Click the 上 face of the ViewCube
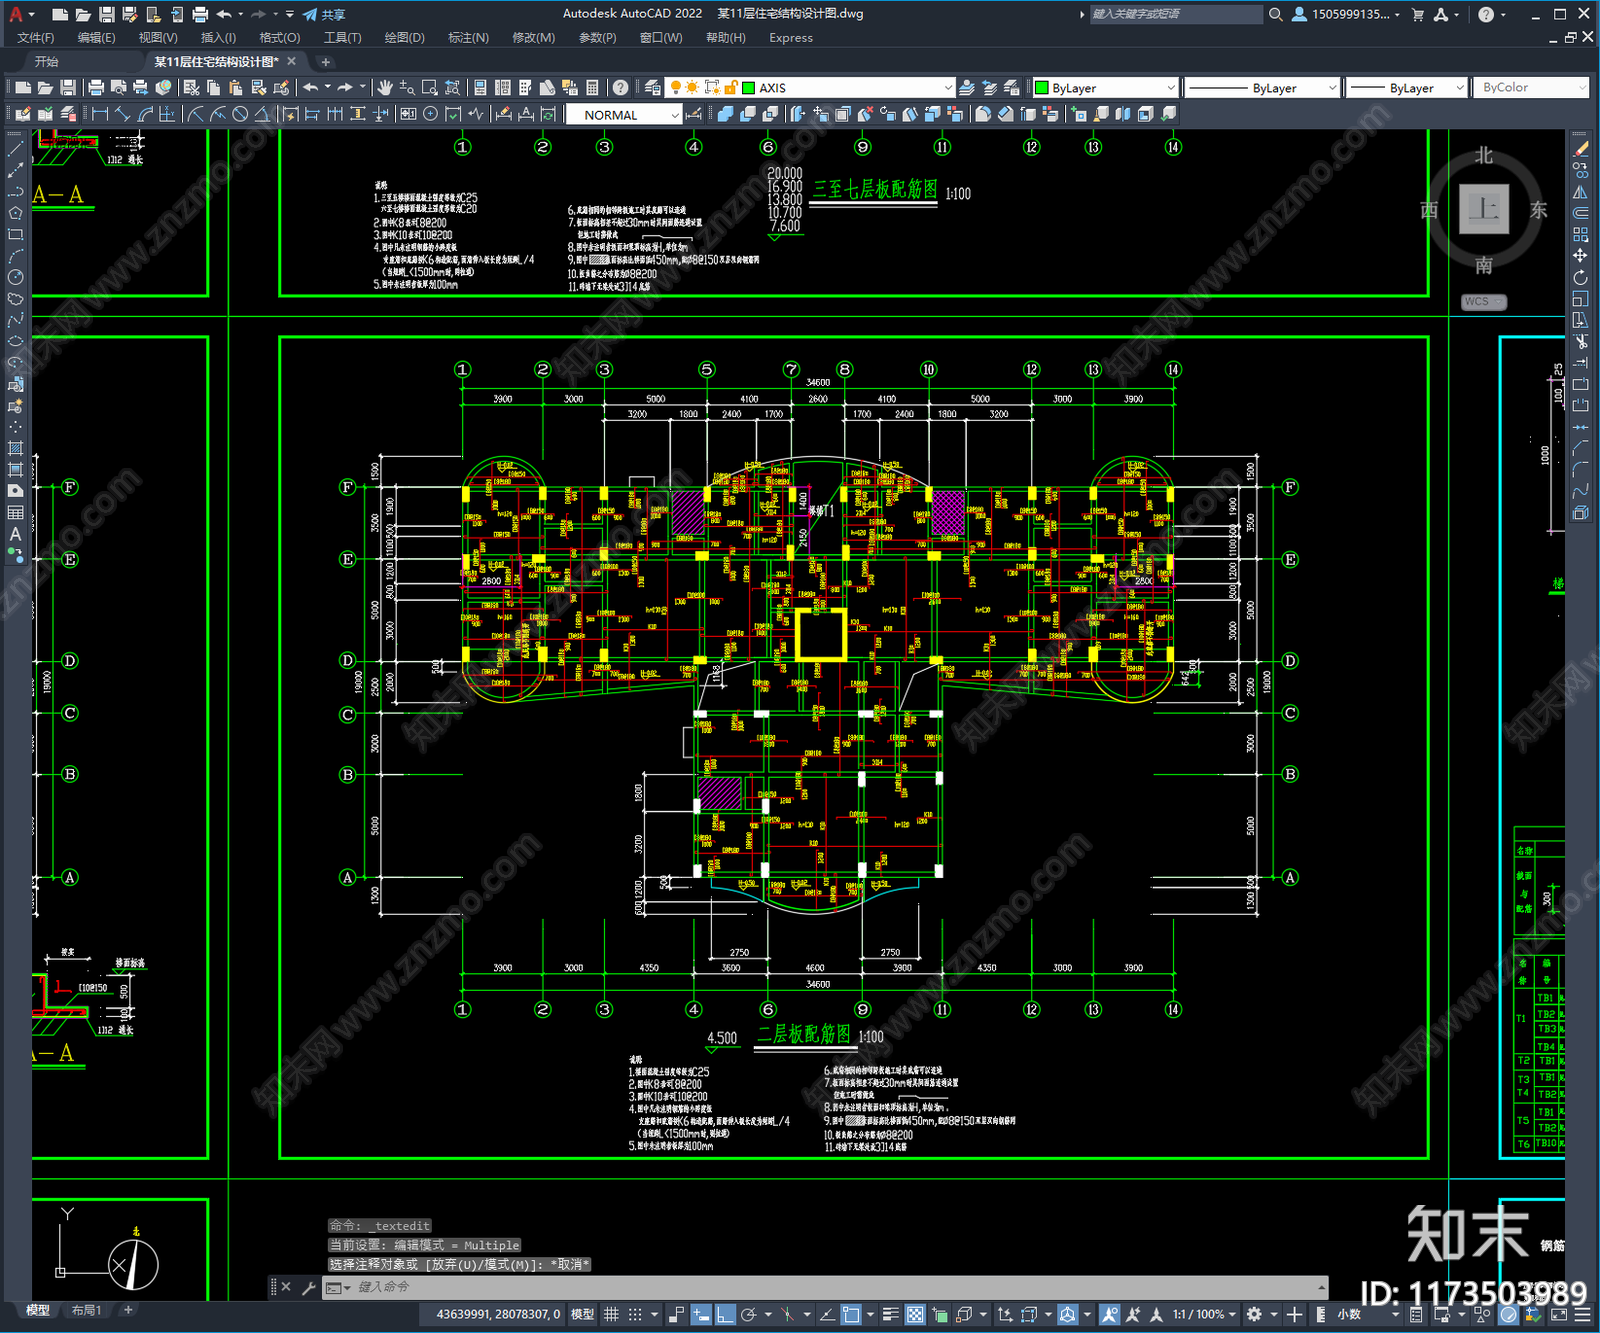Screen dimensions: 1600x1333 click(x=1484, y=209)
